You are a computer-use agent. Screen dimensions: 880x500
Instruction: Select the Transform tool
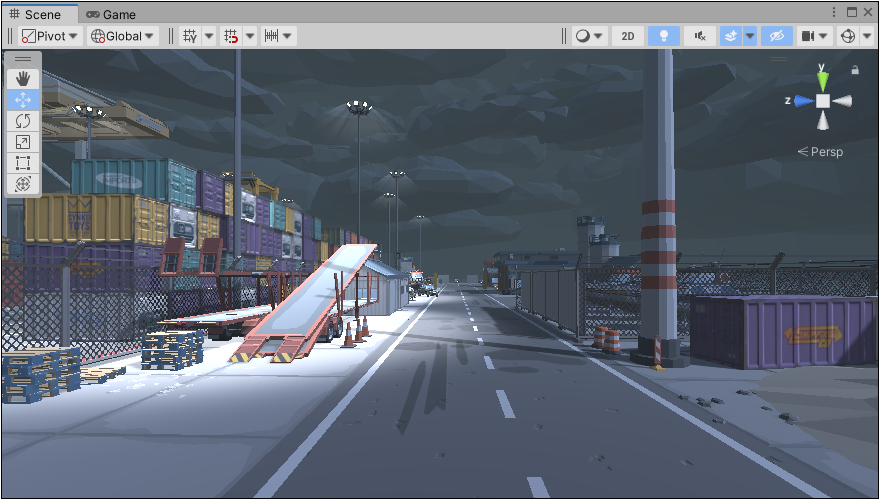click(24, 184)
